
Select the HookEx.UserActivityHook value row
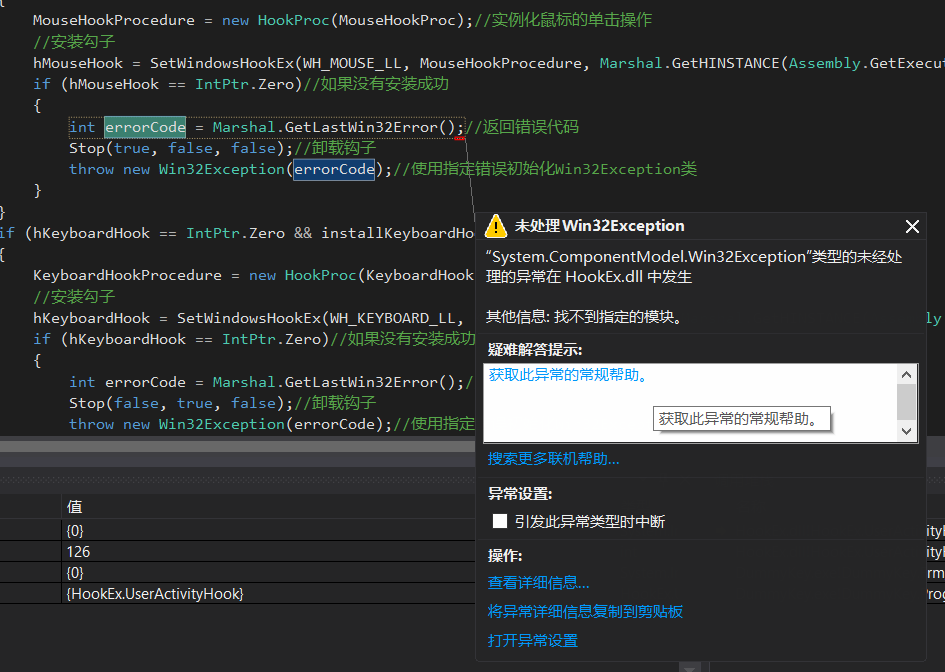click(x=268, y=594)
